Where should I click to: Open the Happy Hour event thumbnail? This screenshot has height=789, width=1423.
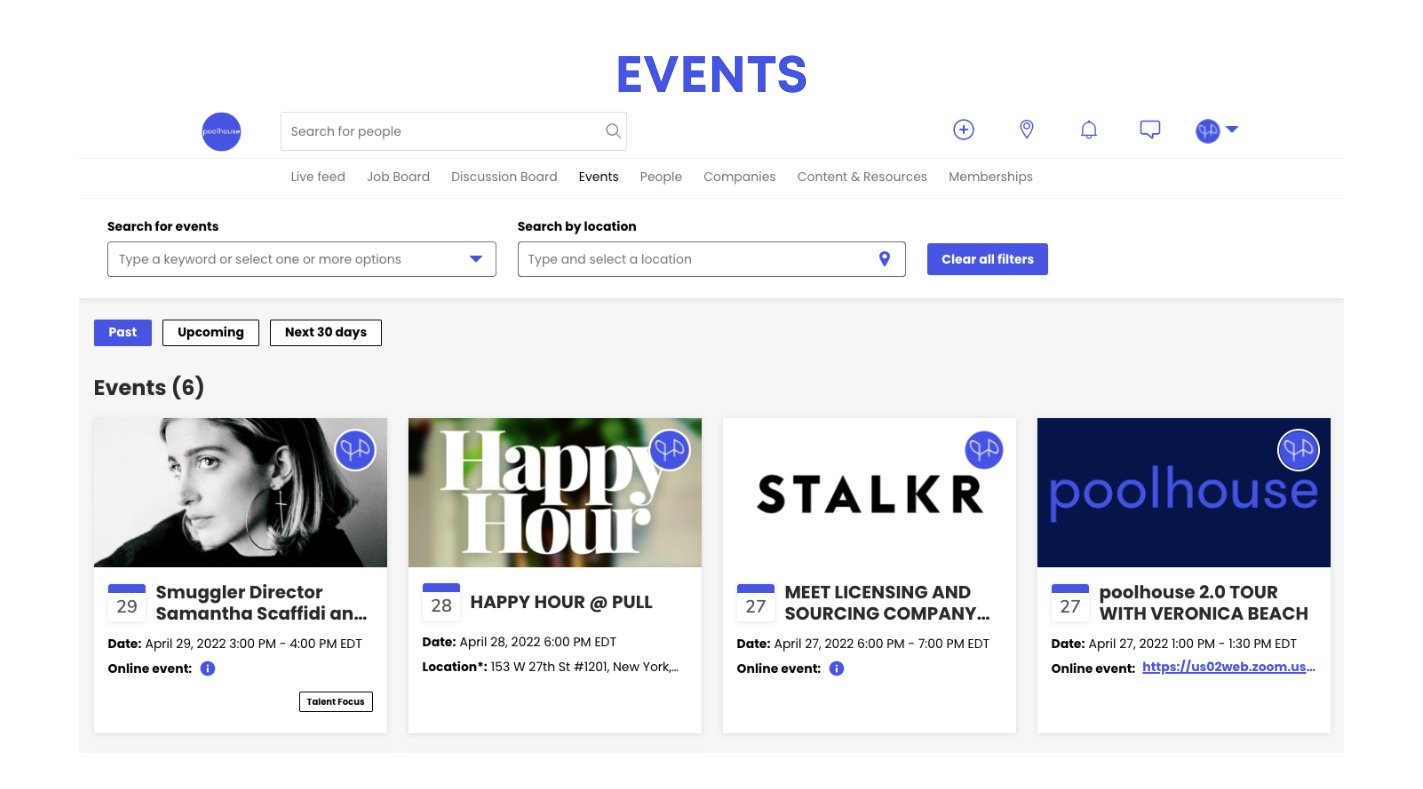[x=555, y=492]
